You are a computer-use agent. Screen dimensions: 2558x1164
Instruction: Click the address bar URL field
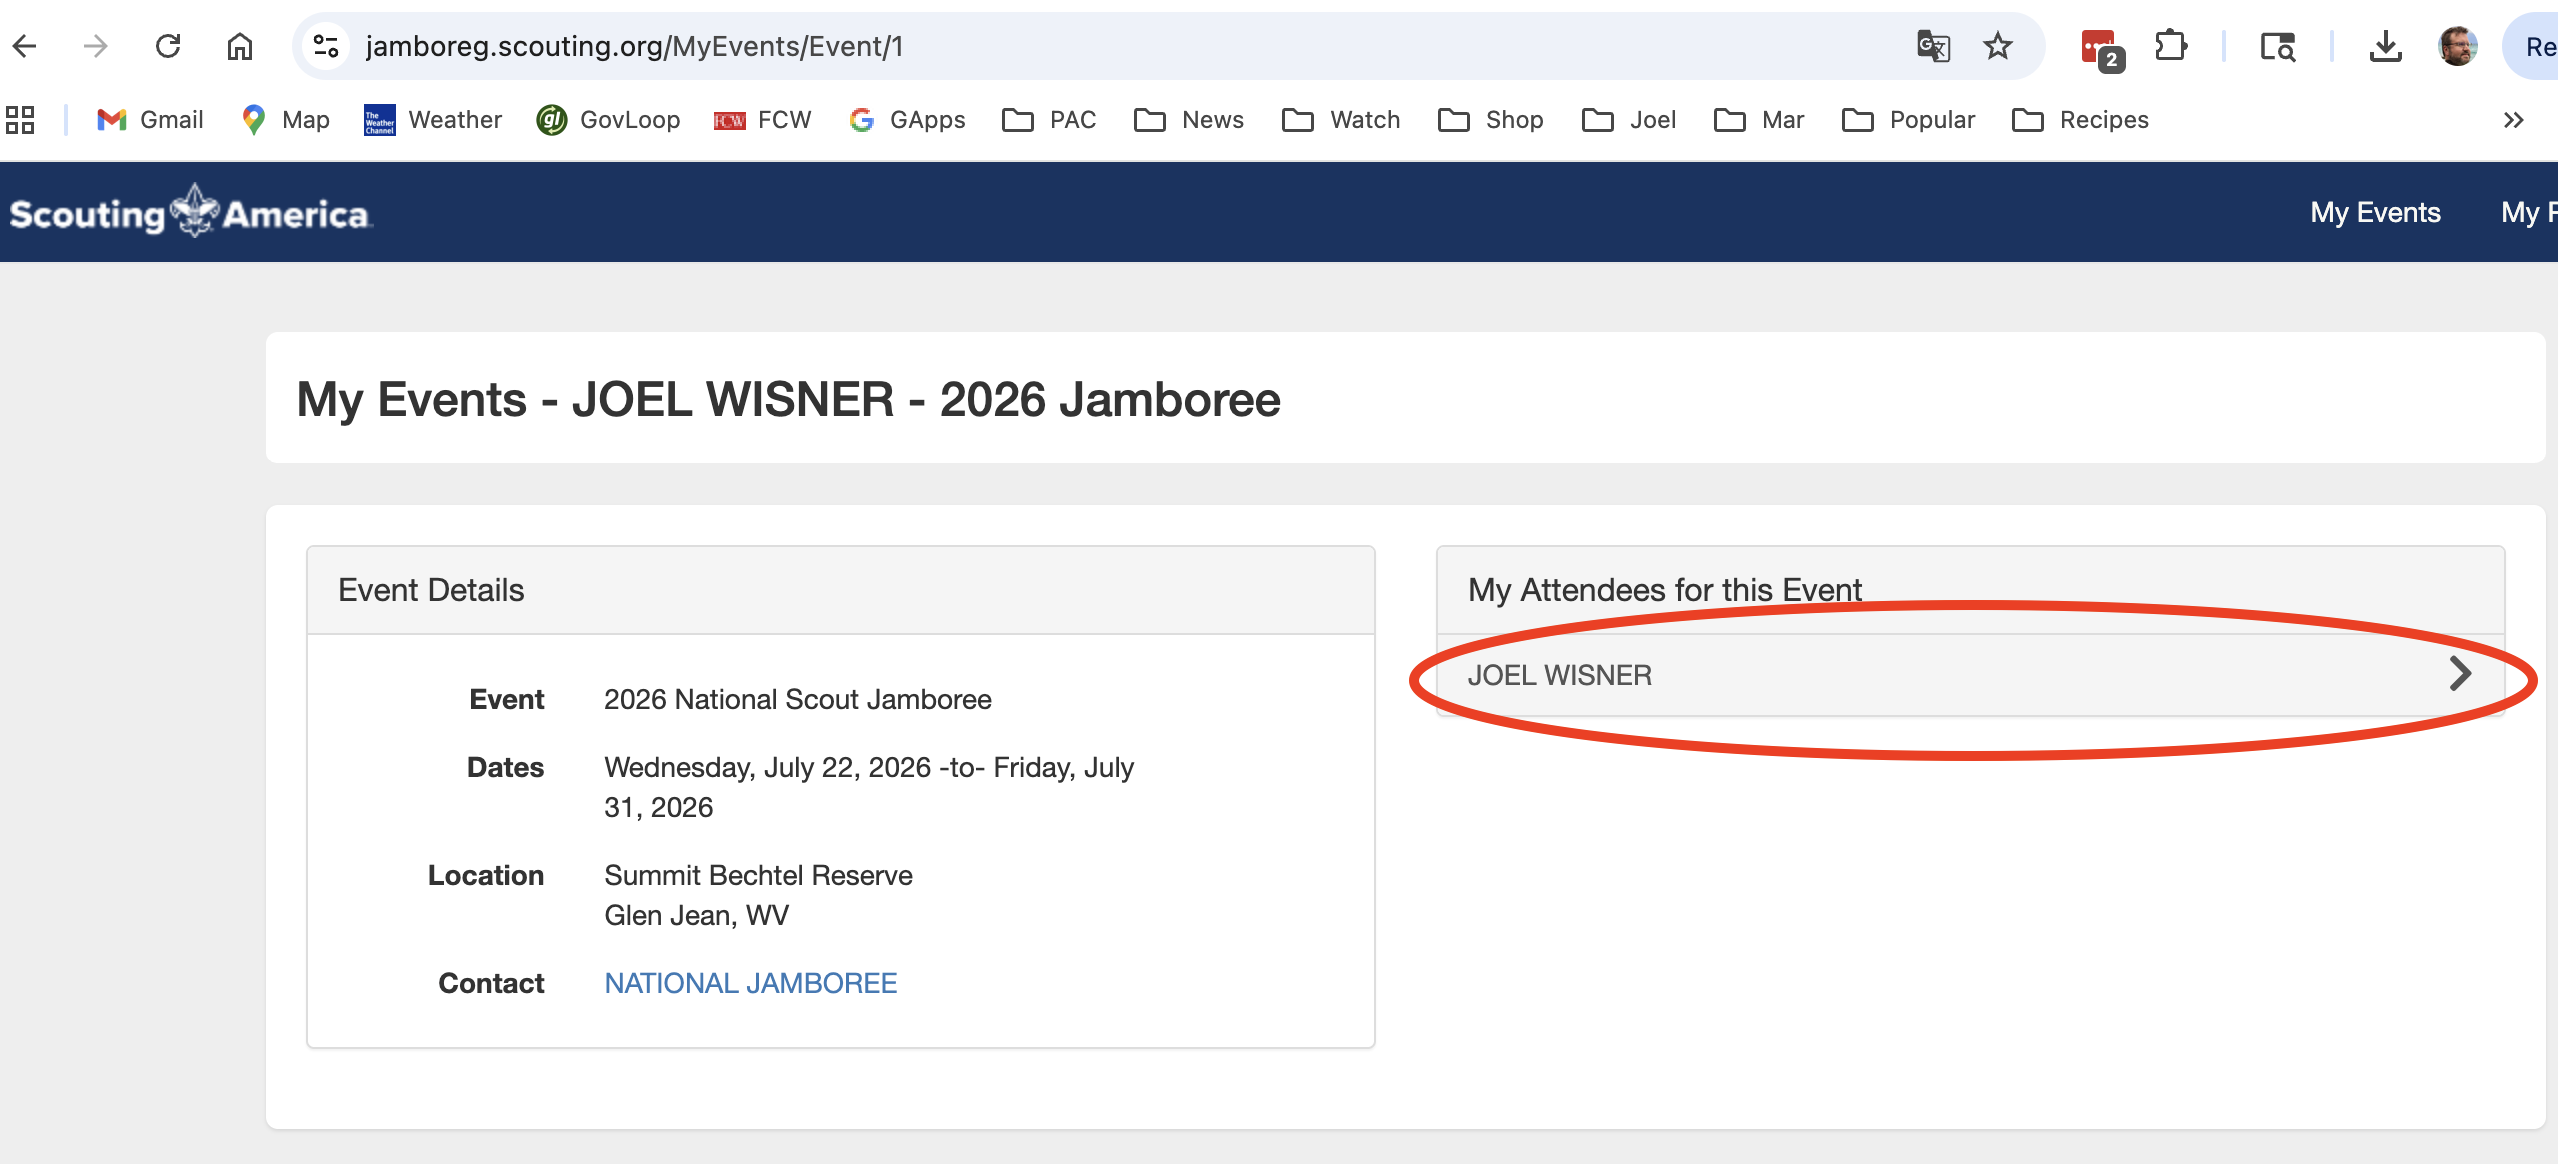(1100, 46)
